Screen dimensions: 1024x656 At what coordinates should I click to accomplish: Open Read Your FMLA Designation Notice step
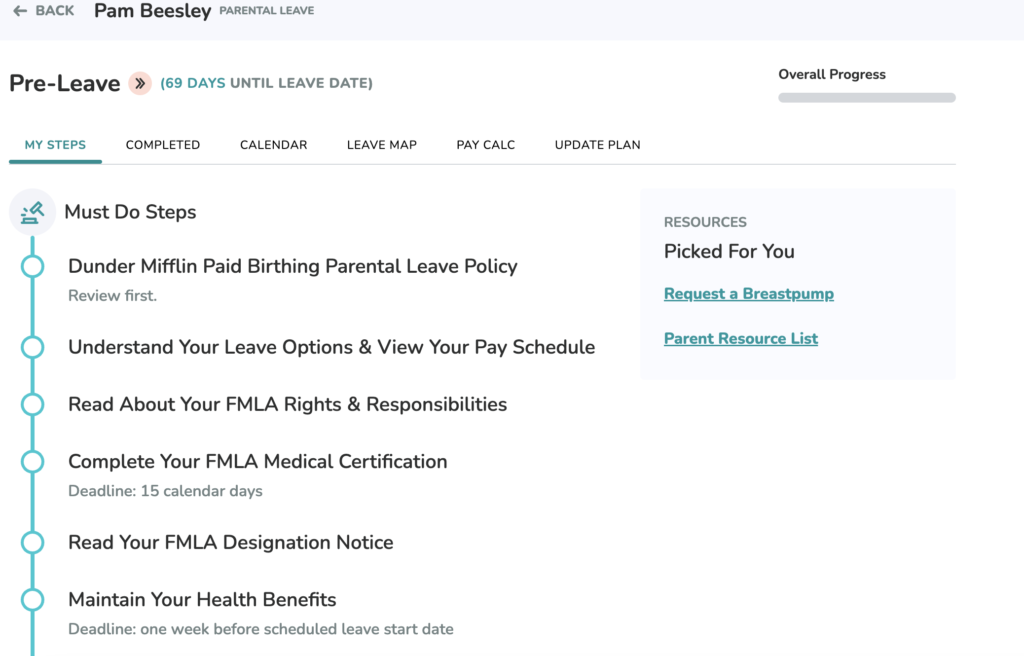[x=231, y=542]
